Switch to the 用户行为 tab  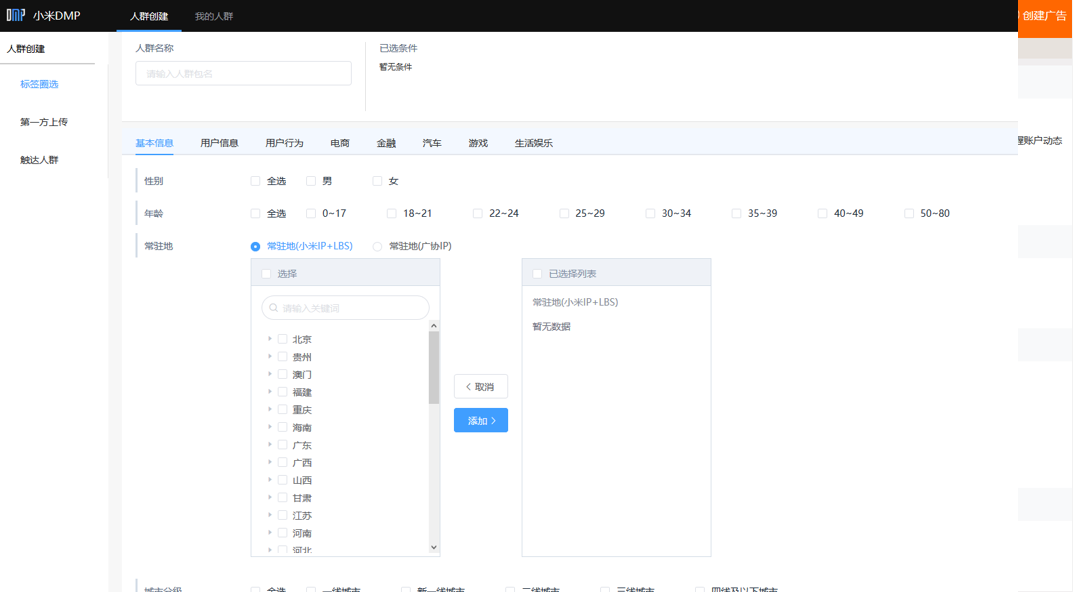(287, 142)
